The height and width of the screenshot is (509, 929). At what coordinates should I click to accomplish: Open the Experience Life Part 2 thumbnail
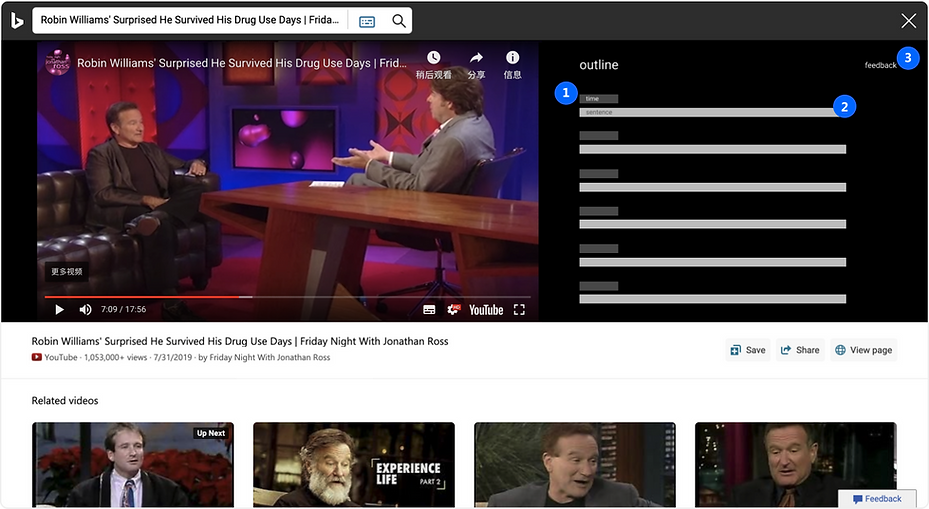[354, 465]
